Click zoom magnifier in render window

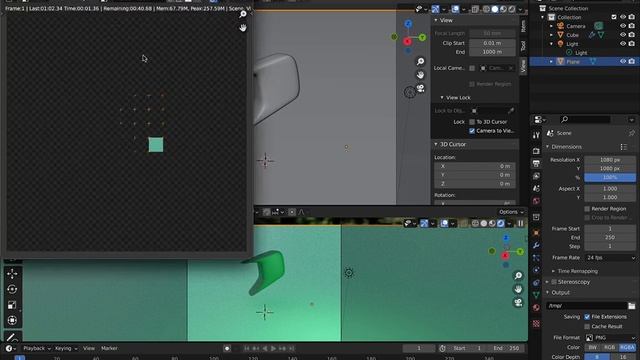(x=243, y=14)
